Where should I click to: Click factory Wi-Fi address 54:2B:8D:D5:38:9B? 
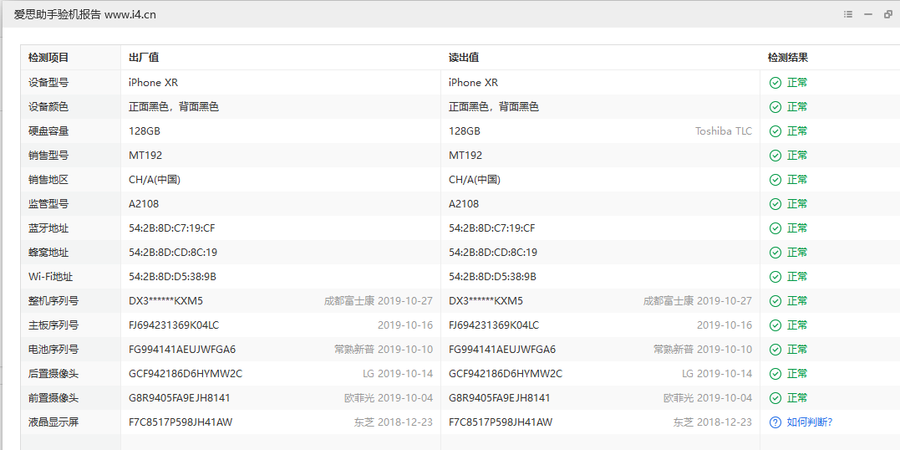[173, 277]
